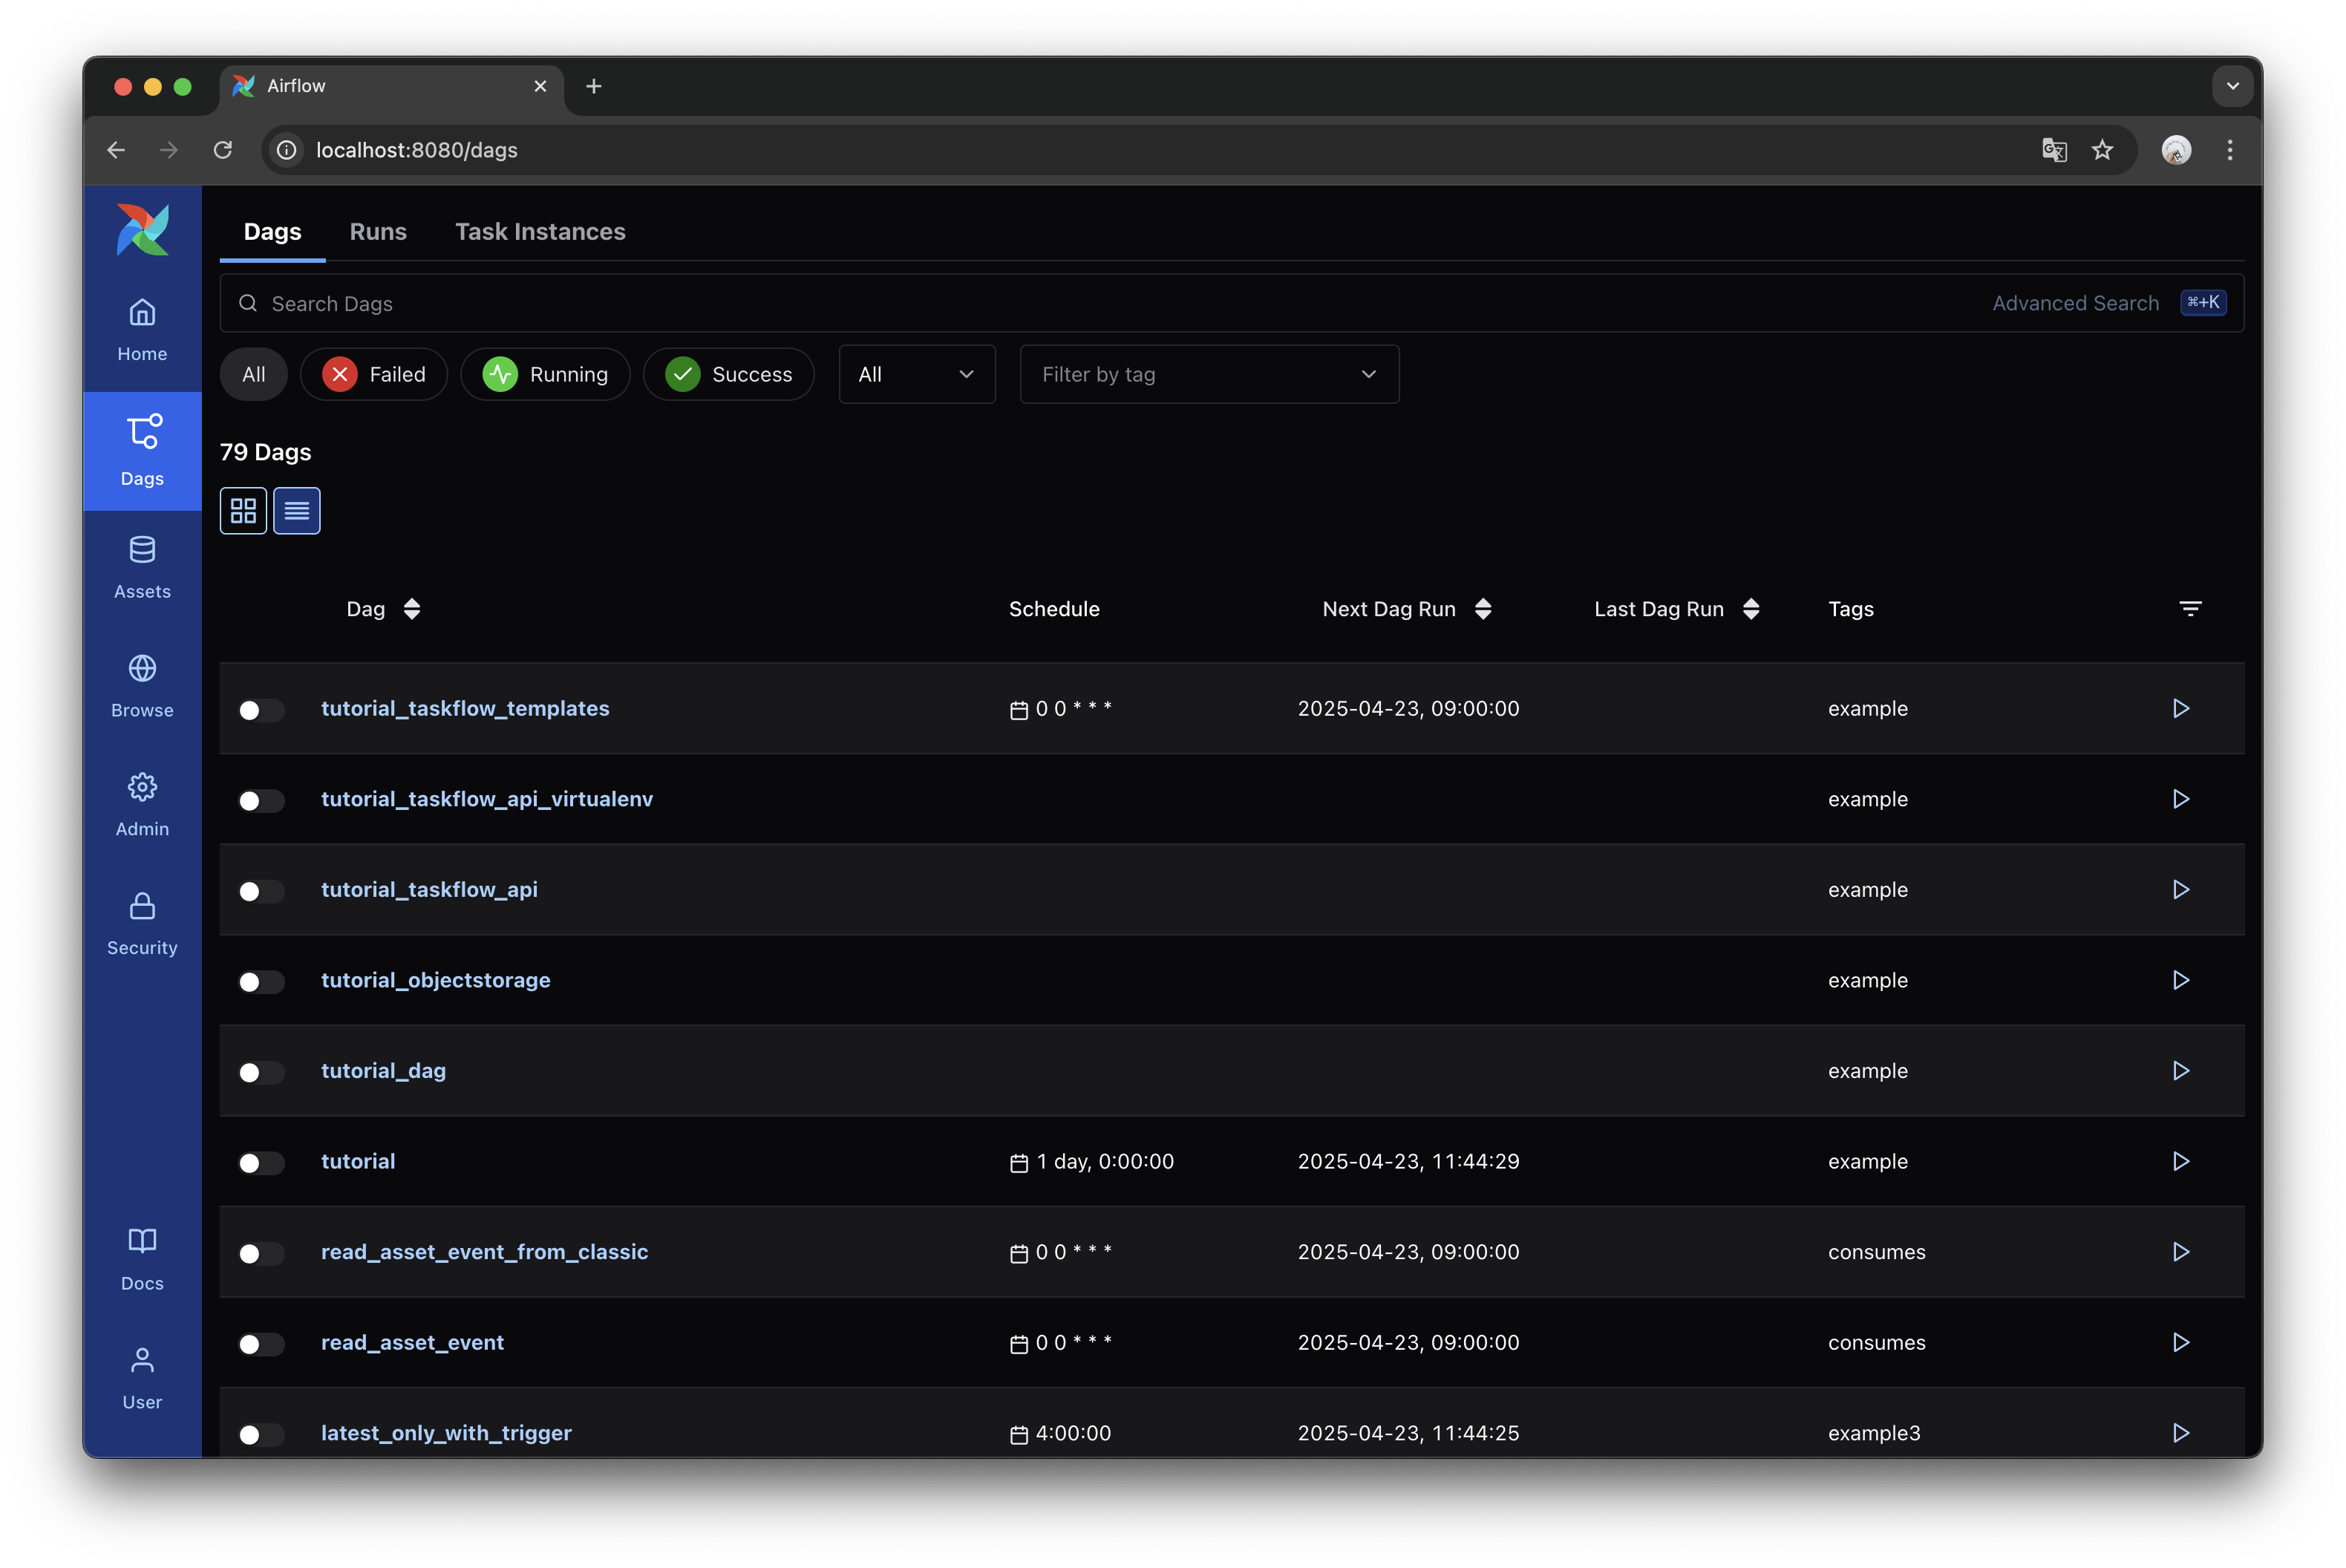This screenshot has width=2346, height=1568.
Task: Filter dags by Failed status
Action: tap(374, 375)
